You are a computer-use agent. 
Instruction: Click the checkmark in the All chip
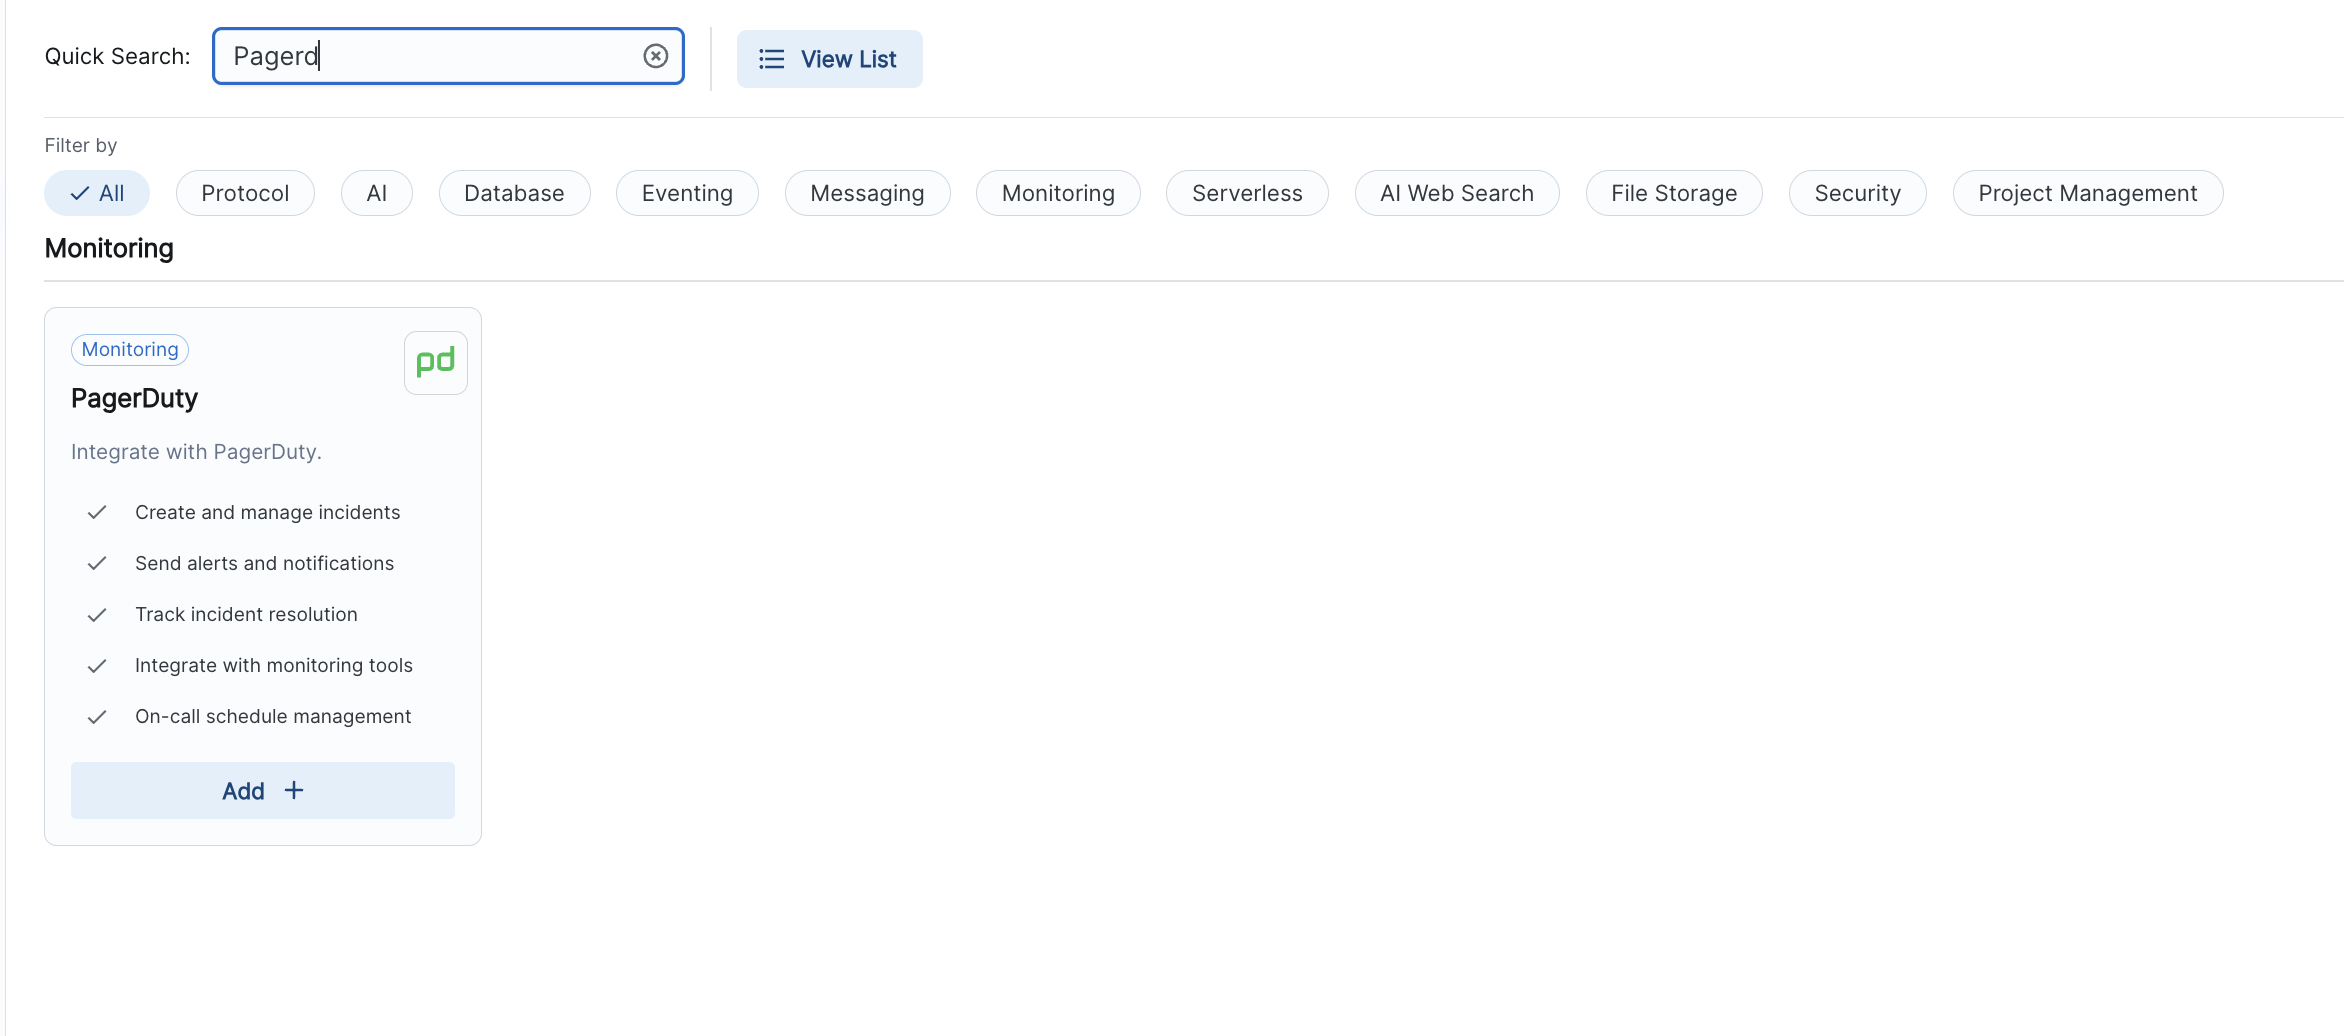pos(80,194)
